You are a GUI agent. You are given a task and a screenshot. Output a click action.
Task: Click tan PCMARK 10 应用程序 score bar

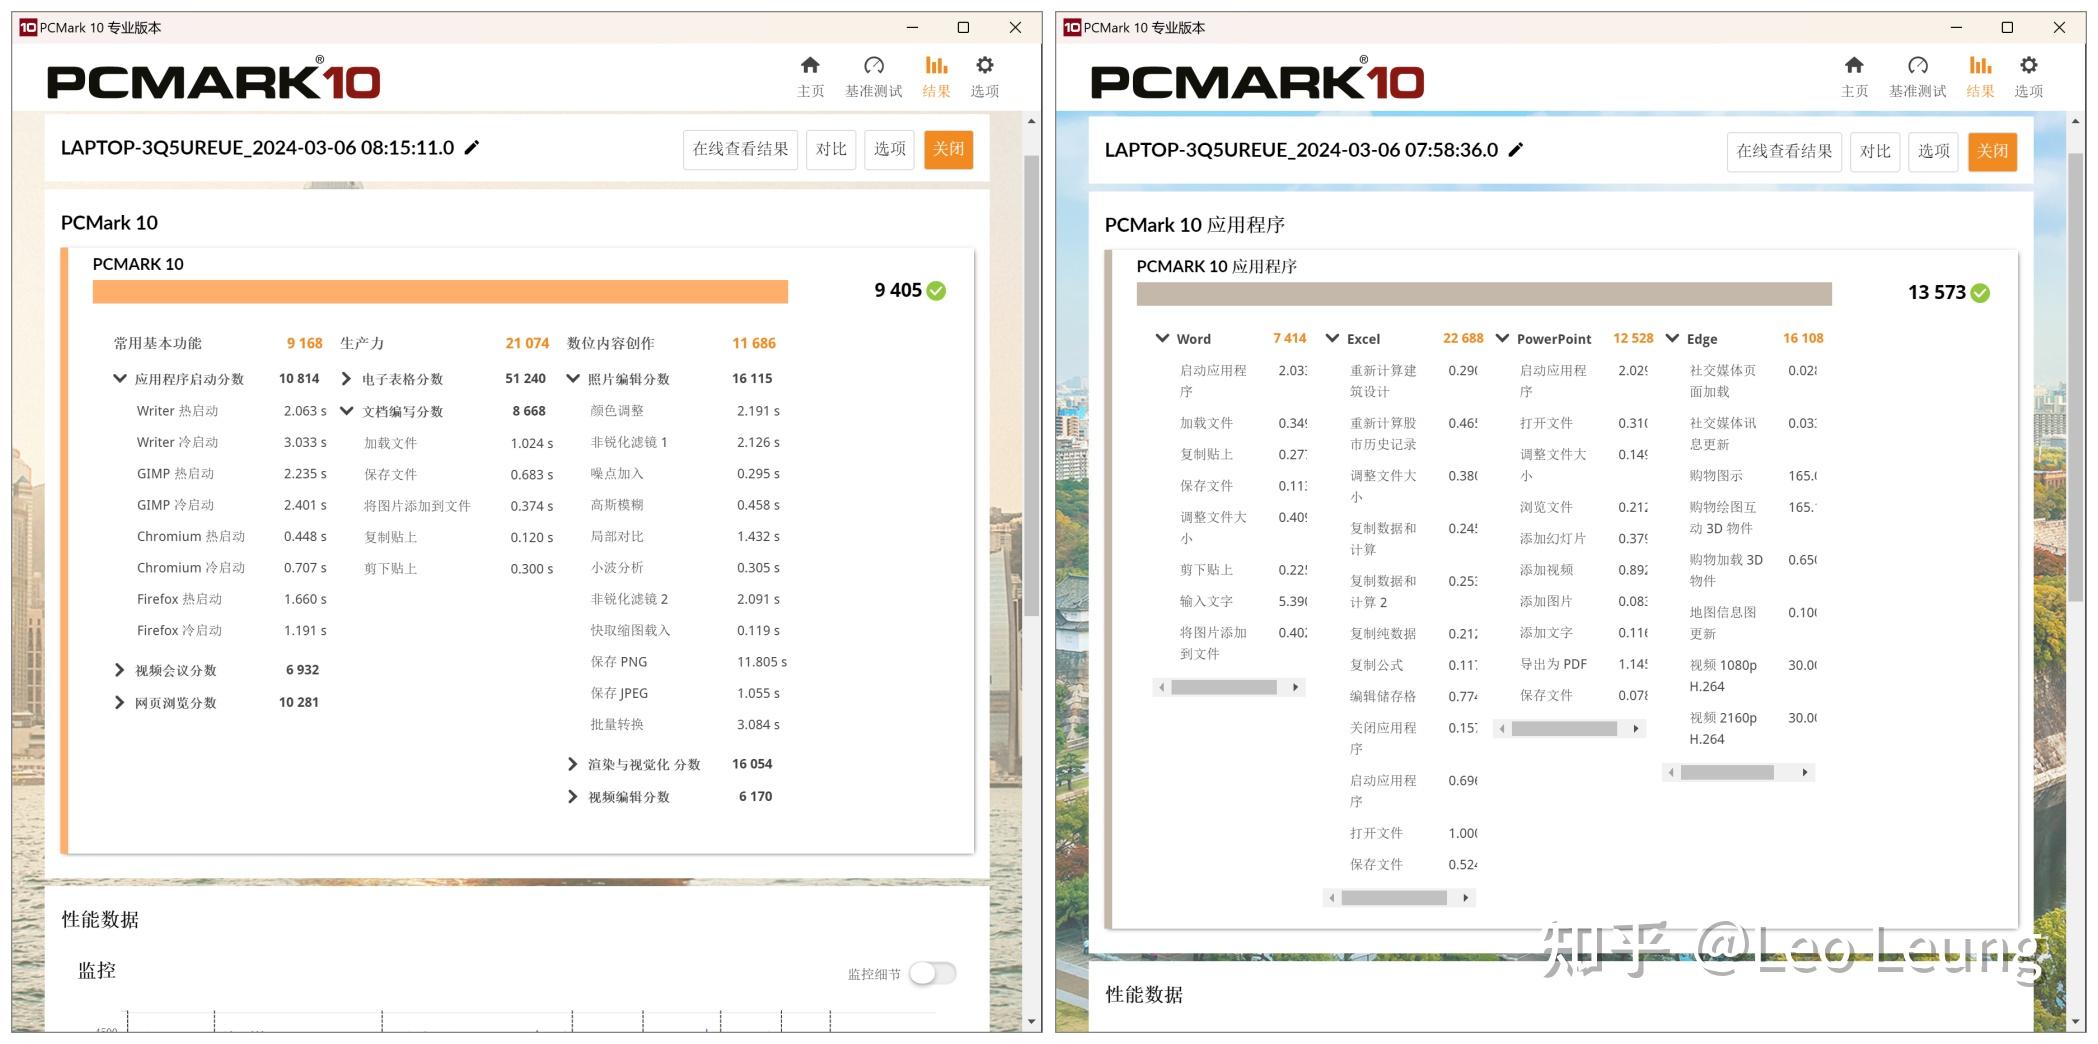(x=1484, y=293)
